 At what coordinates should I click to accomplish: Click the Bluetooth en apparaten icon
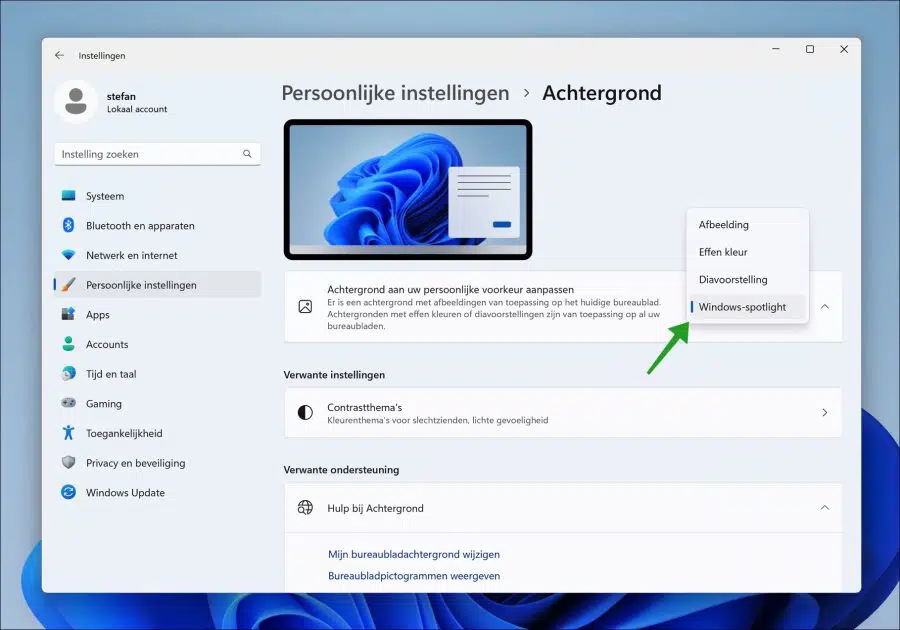pyautogui.click(x=68, y=225)
